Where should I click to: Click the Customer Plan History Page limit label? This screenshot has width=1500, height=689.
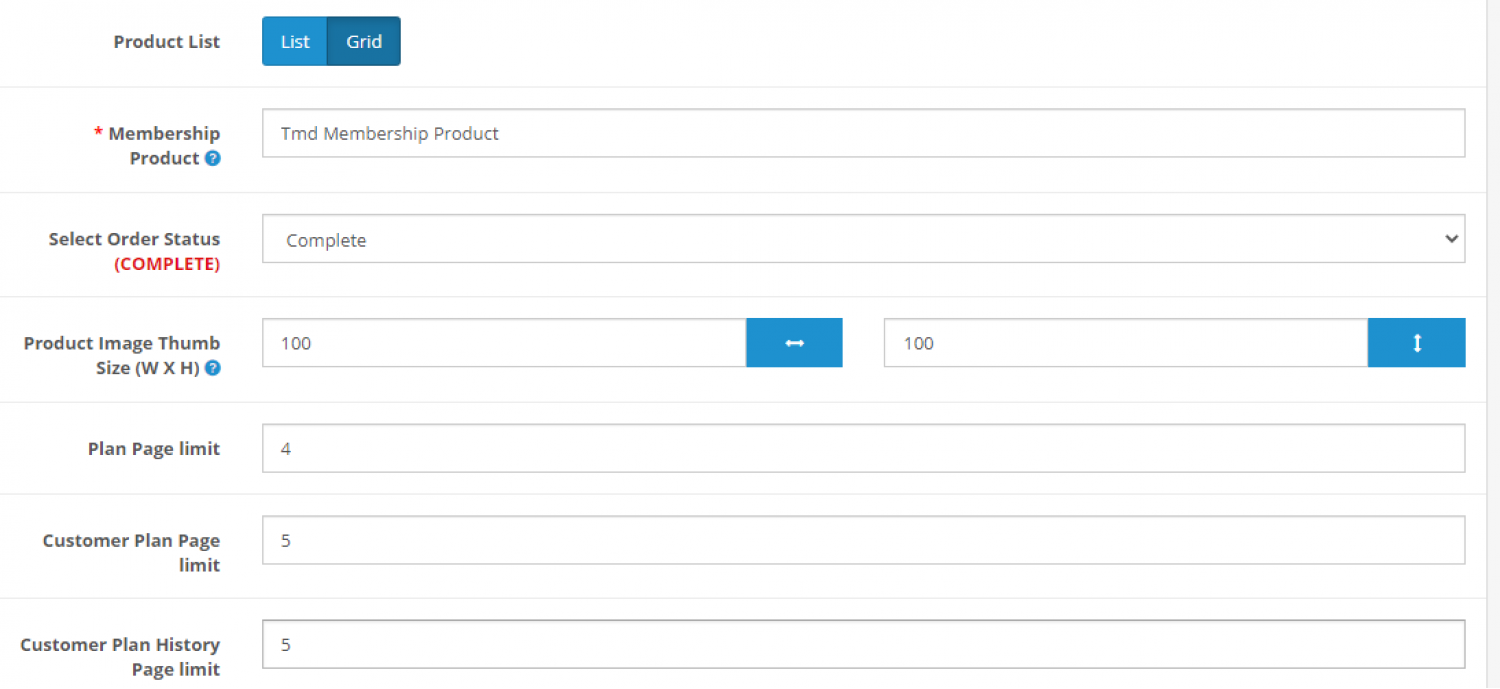tap(120, 657)
